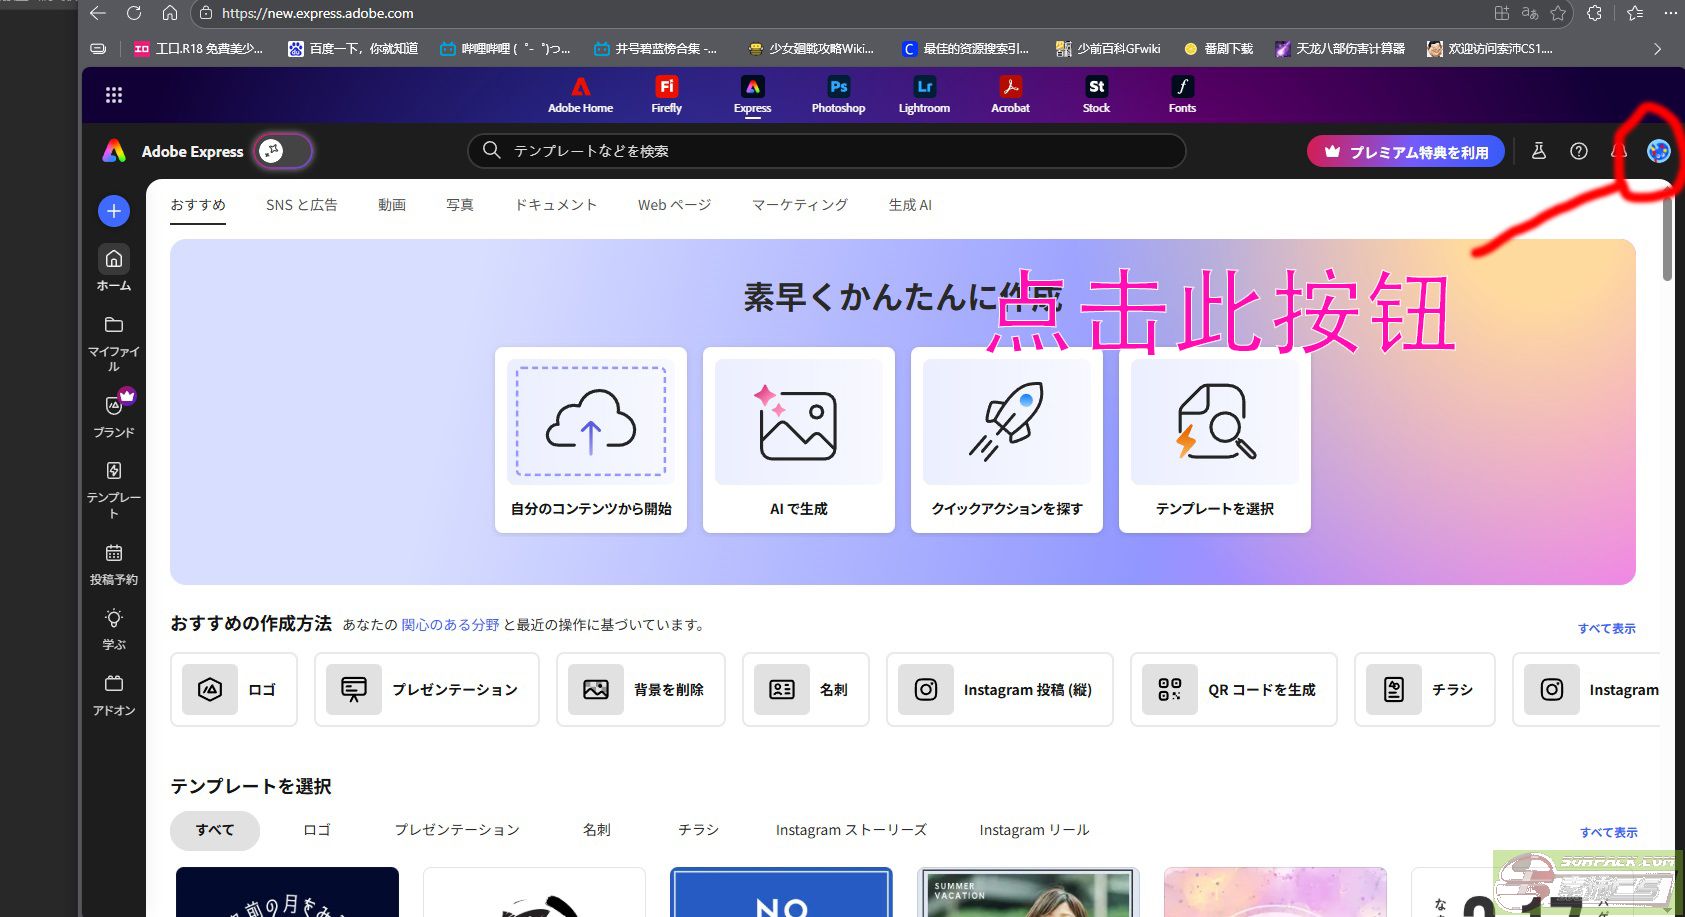Click the blue plus create button

coord(114,211)
